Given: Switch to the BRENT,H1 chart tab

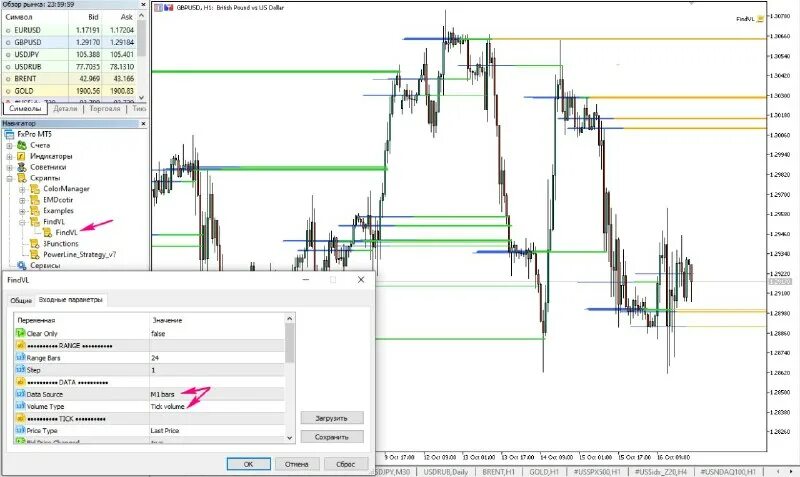Looking at the screenshot, I should pos(498,472).
